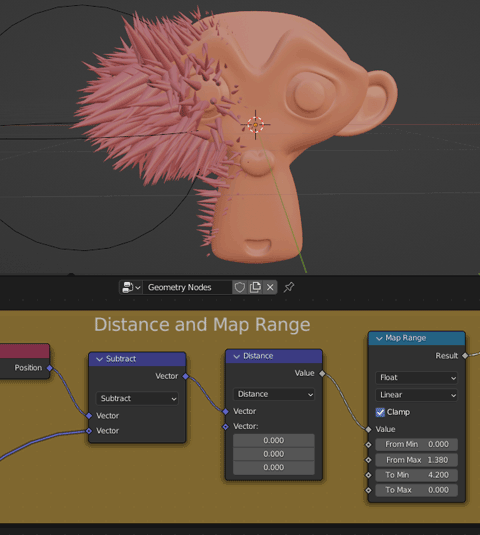Click the To Min 4.200 field
Viewport: 480px width, 535px height.
[x=417, y=475]
